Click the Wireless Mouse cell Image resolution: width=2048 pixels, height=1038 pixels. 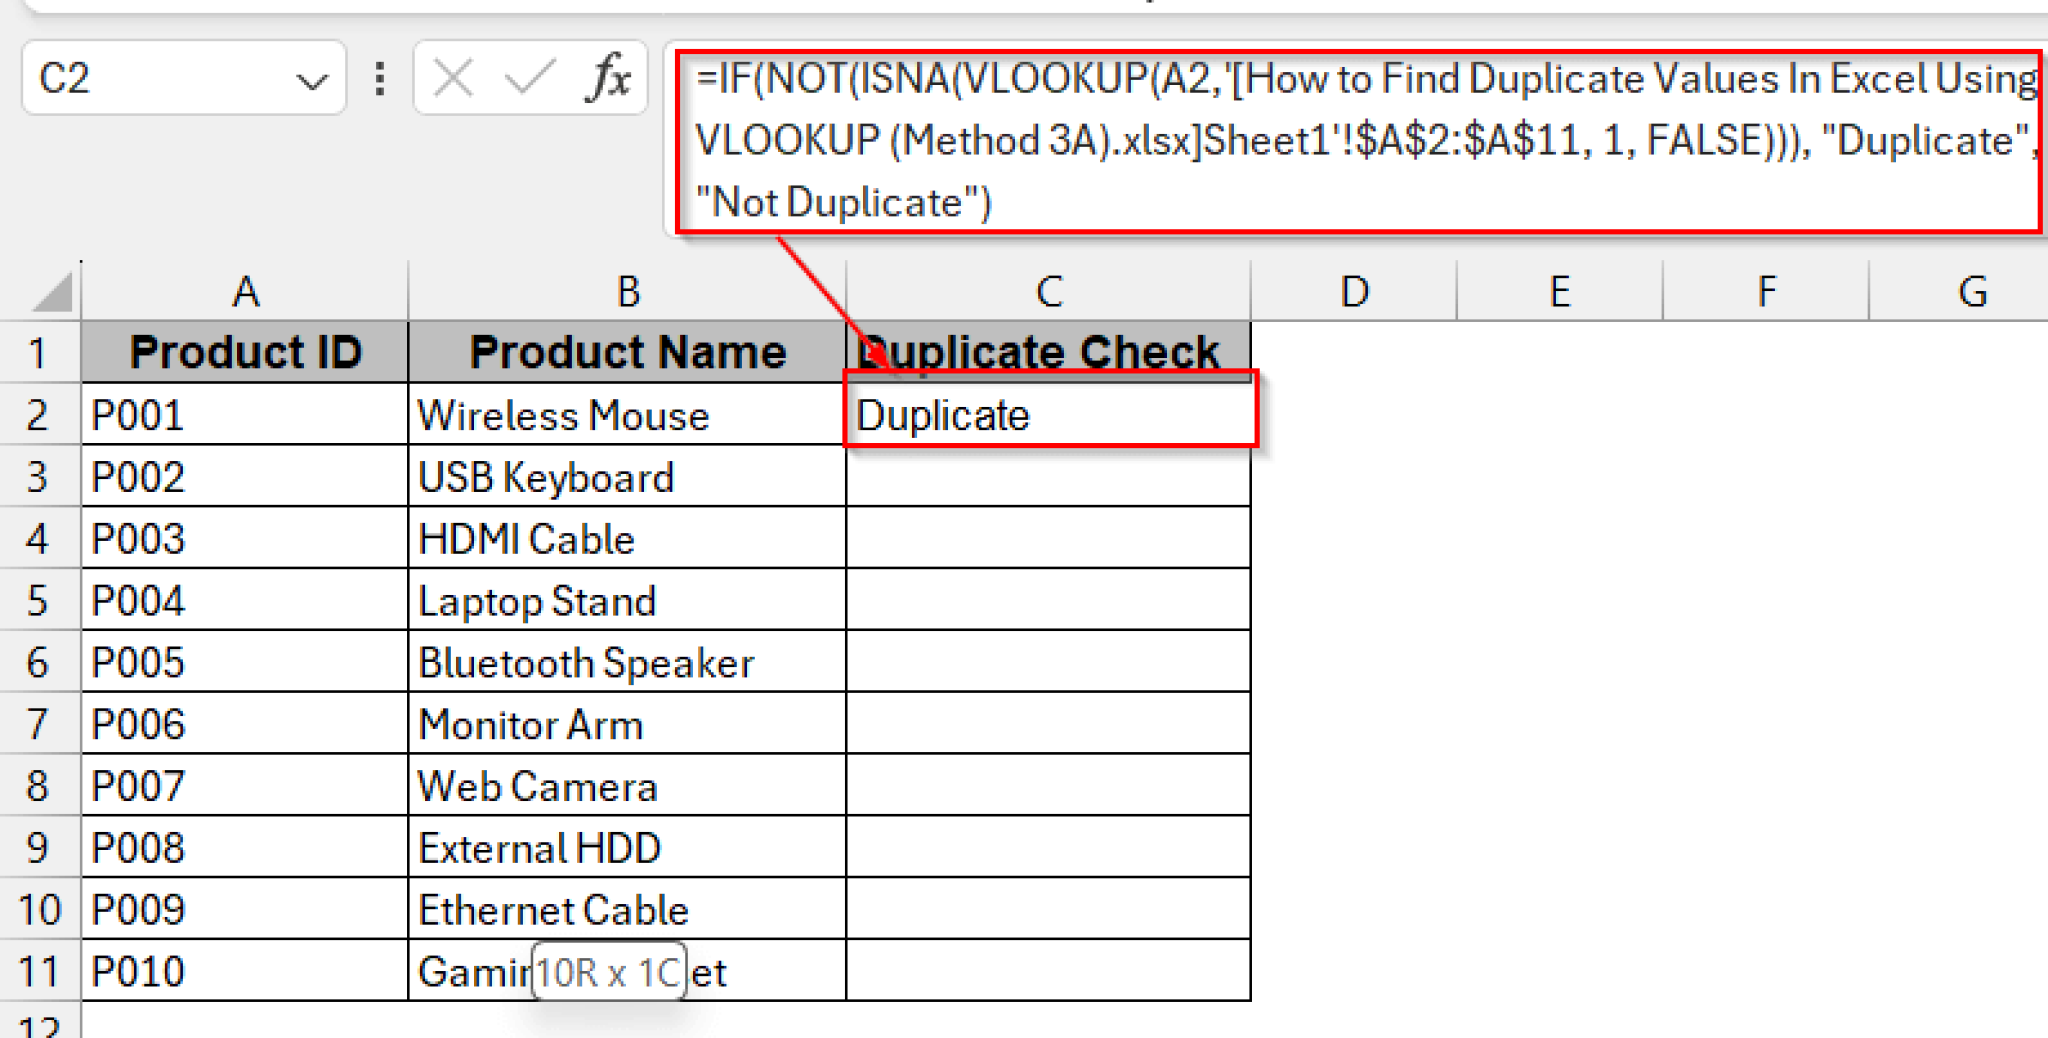[x=627, y=415]
